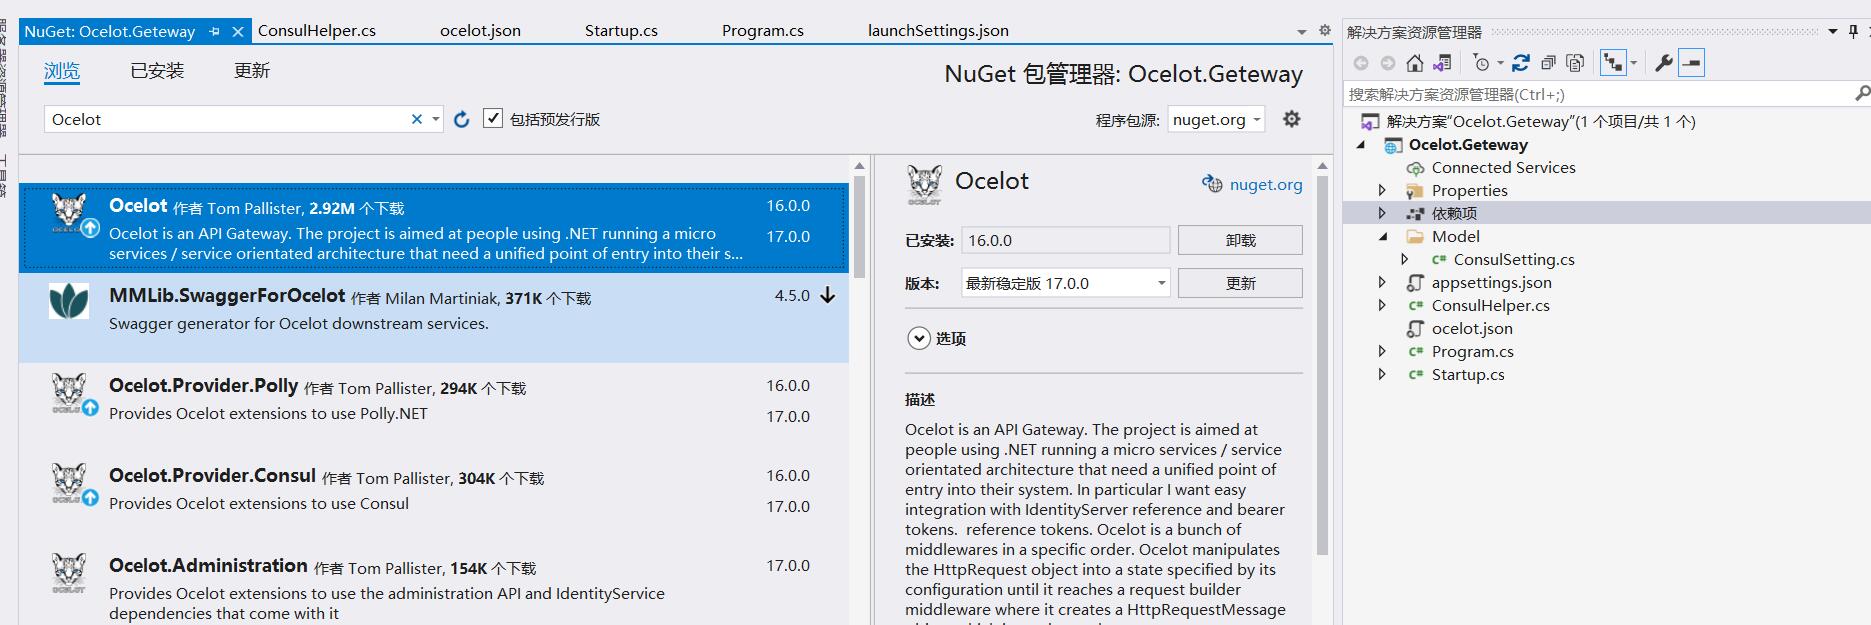Pin the NuGet: Ocelot.Geteway tab
The height and width of the screenshot is (625, 1871).
click(214, 32)
